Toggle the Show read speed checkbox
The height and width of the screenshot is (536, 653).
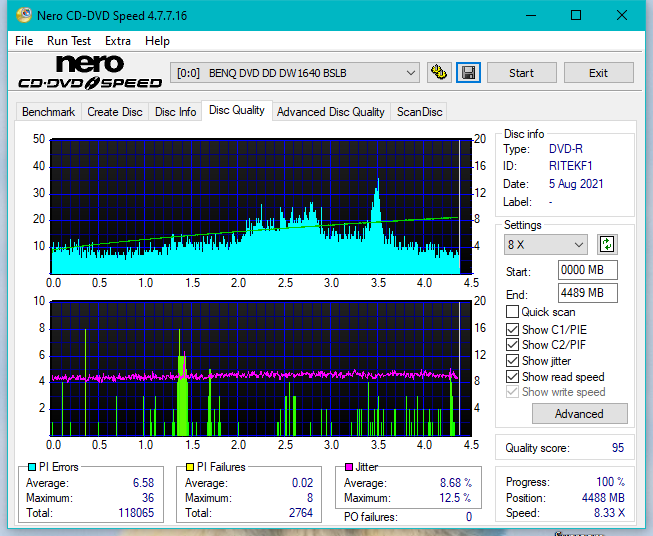pyautogui.click(x=512, y=376)
